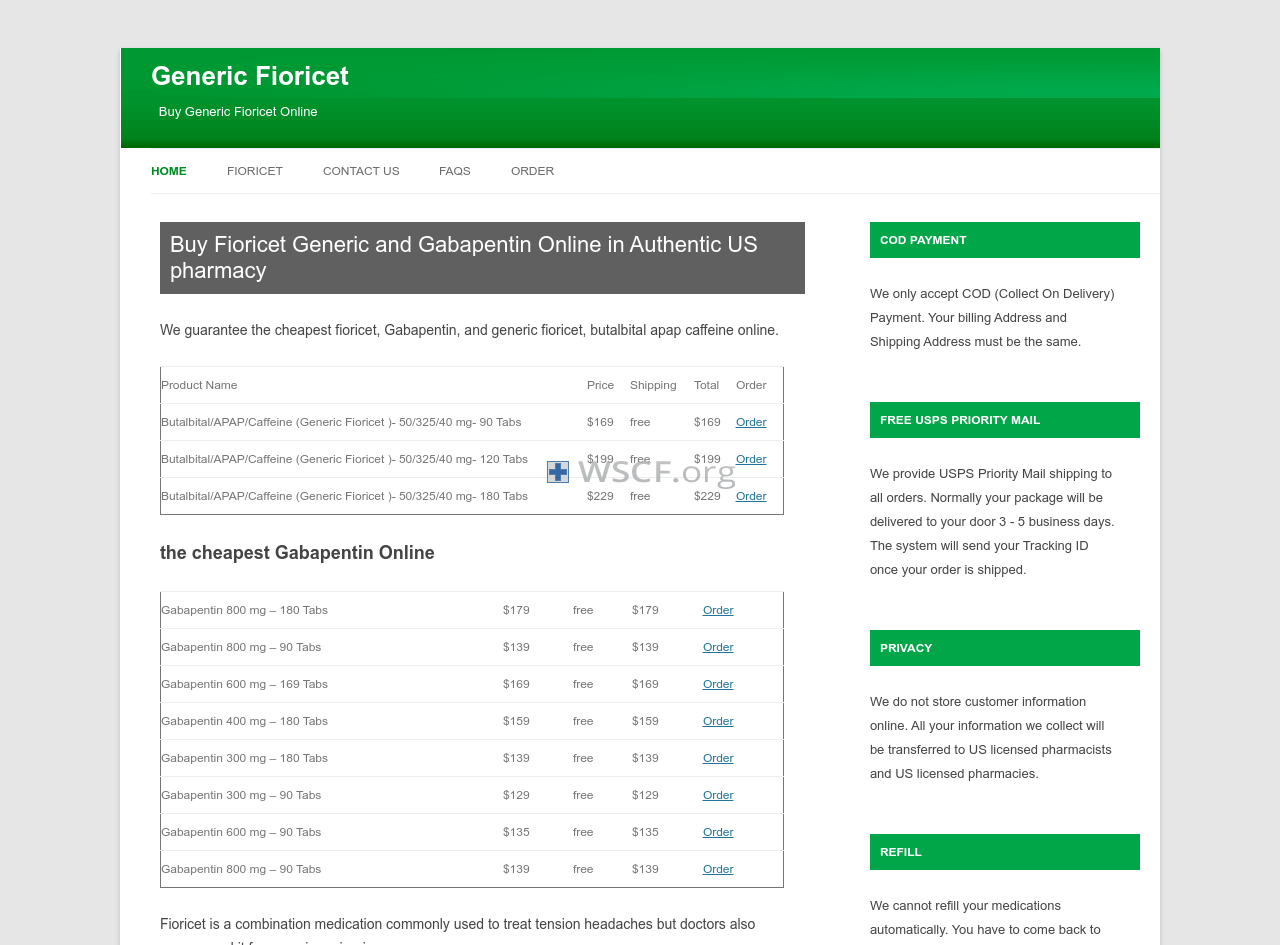Go to the HOME menu item

[x=169, y=171]
